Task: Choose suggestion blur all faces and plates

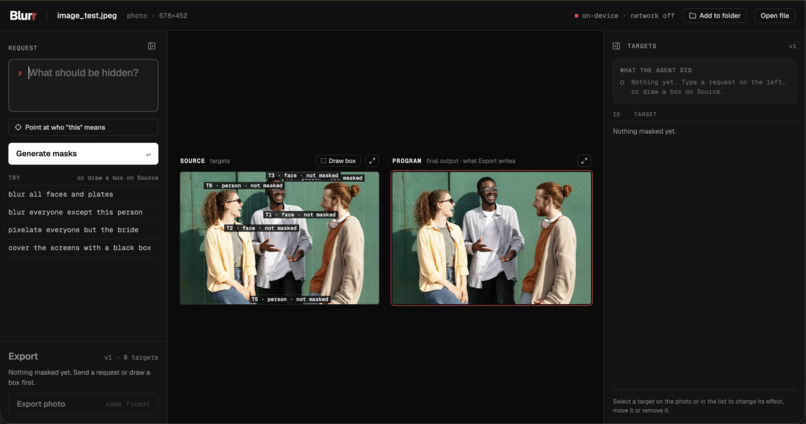Action: click(x=61, y=194)
